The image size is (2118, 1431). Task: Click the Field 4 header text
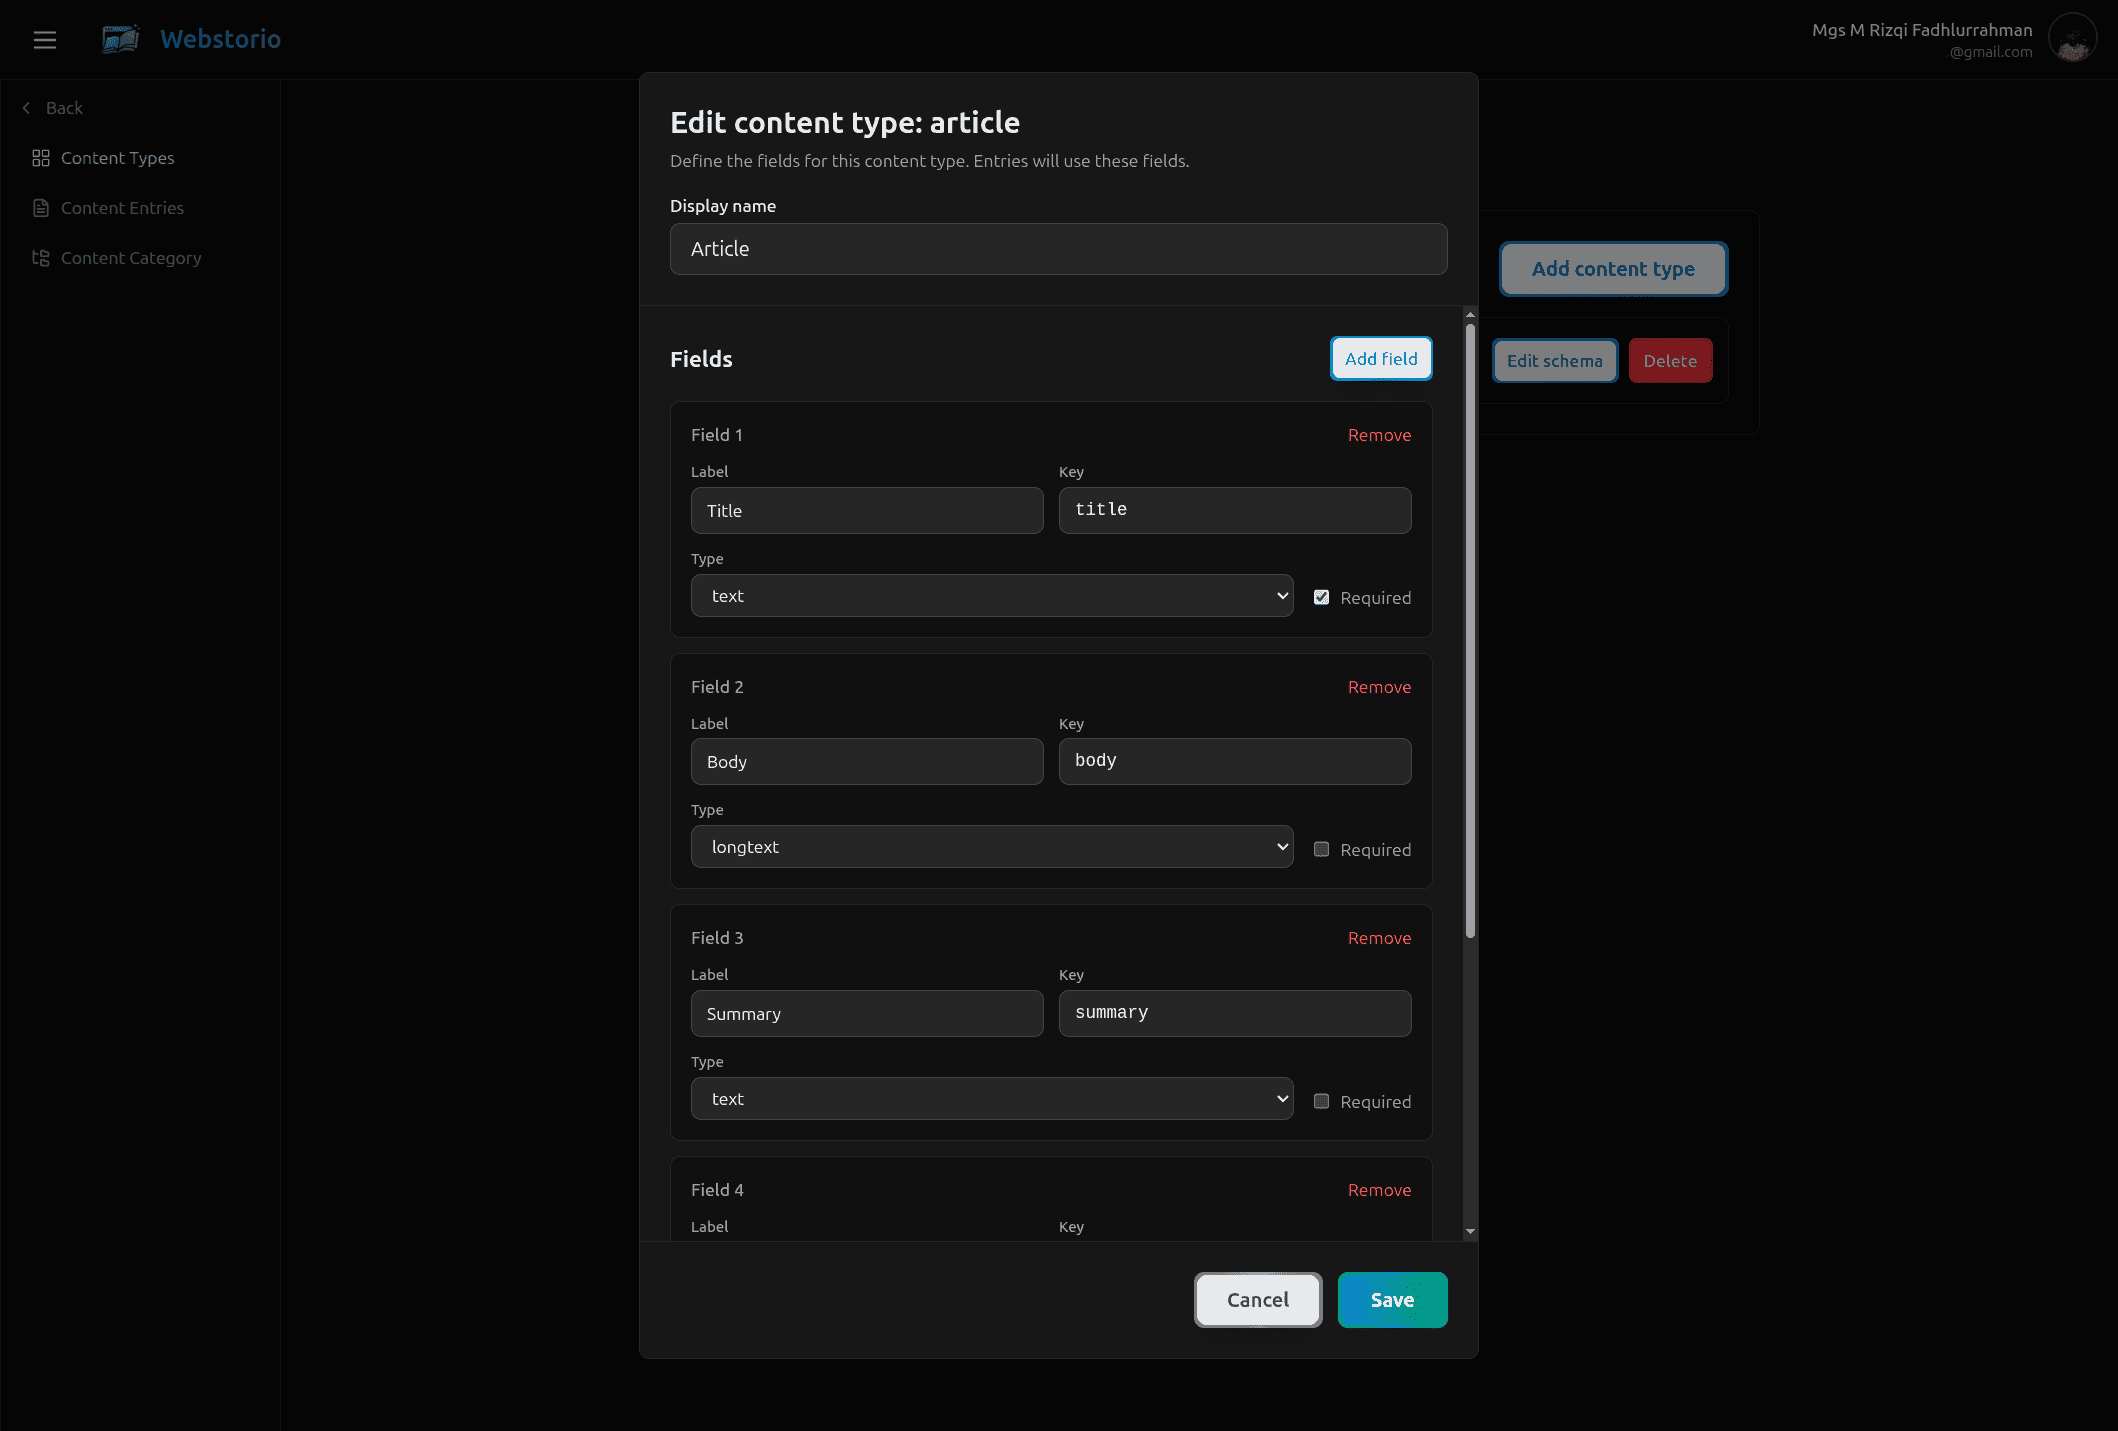[x=717, y=1190]
